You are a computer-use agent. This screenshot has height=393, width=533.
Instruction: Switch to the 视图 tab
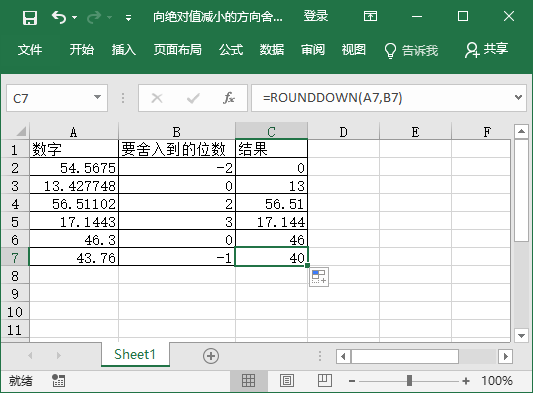pyautogui.click(x=354, y=50)
